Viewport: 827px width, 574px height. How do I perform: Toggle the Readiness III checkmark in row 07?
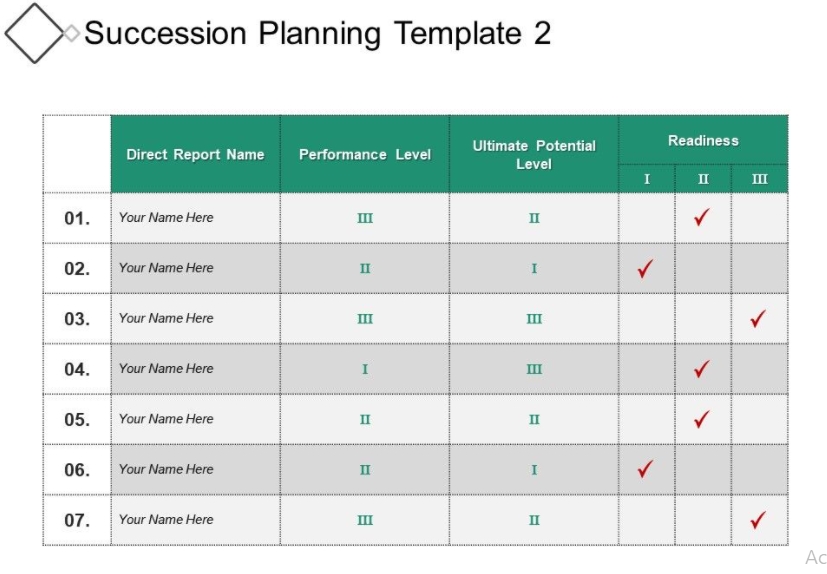tap(758, 520)
